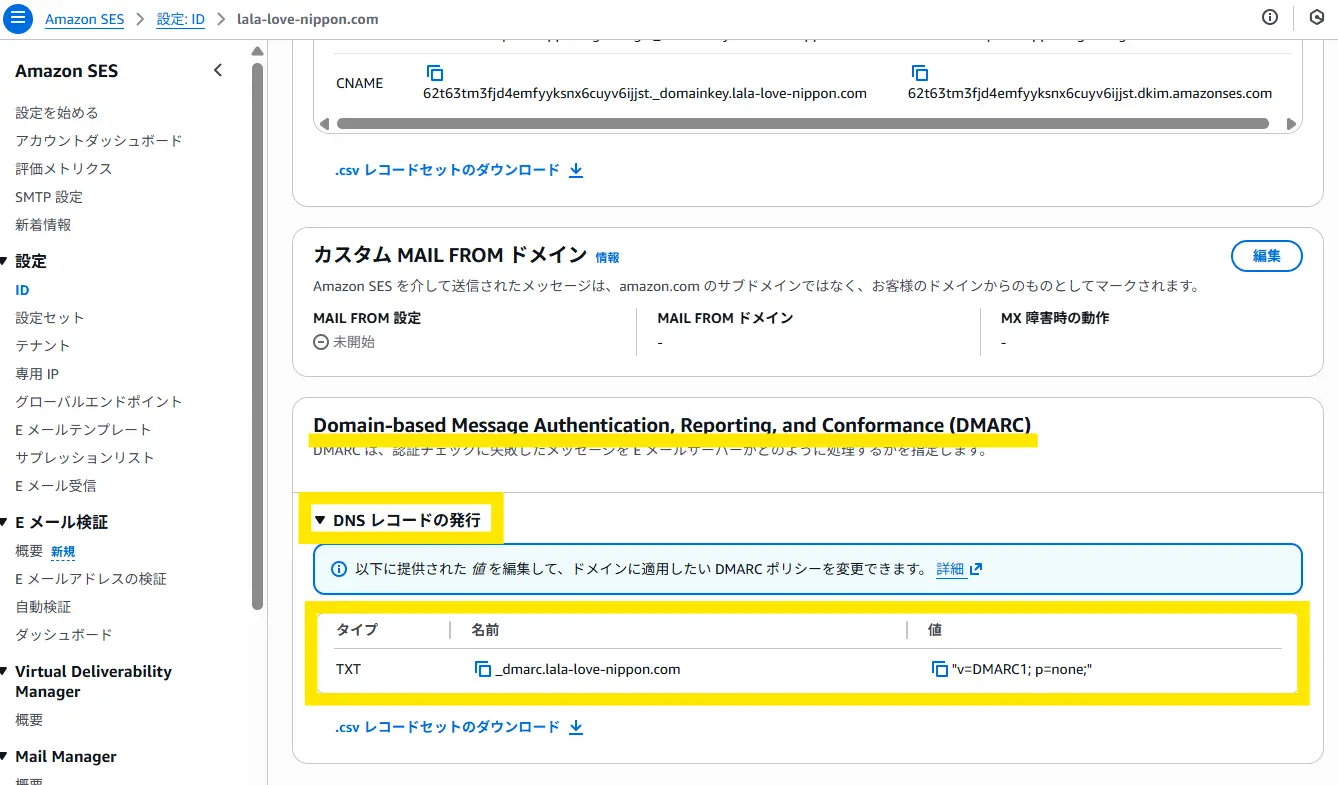Click the 編集 button for MAIL FROM
The height and width of the screenshot is (785, 1338).
pos(1266,256)
